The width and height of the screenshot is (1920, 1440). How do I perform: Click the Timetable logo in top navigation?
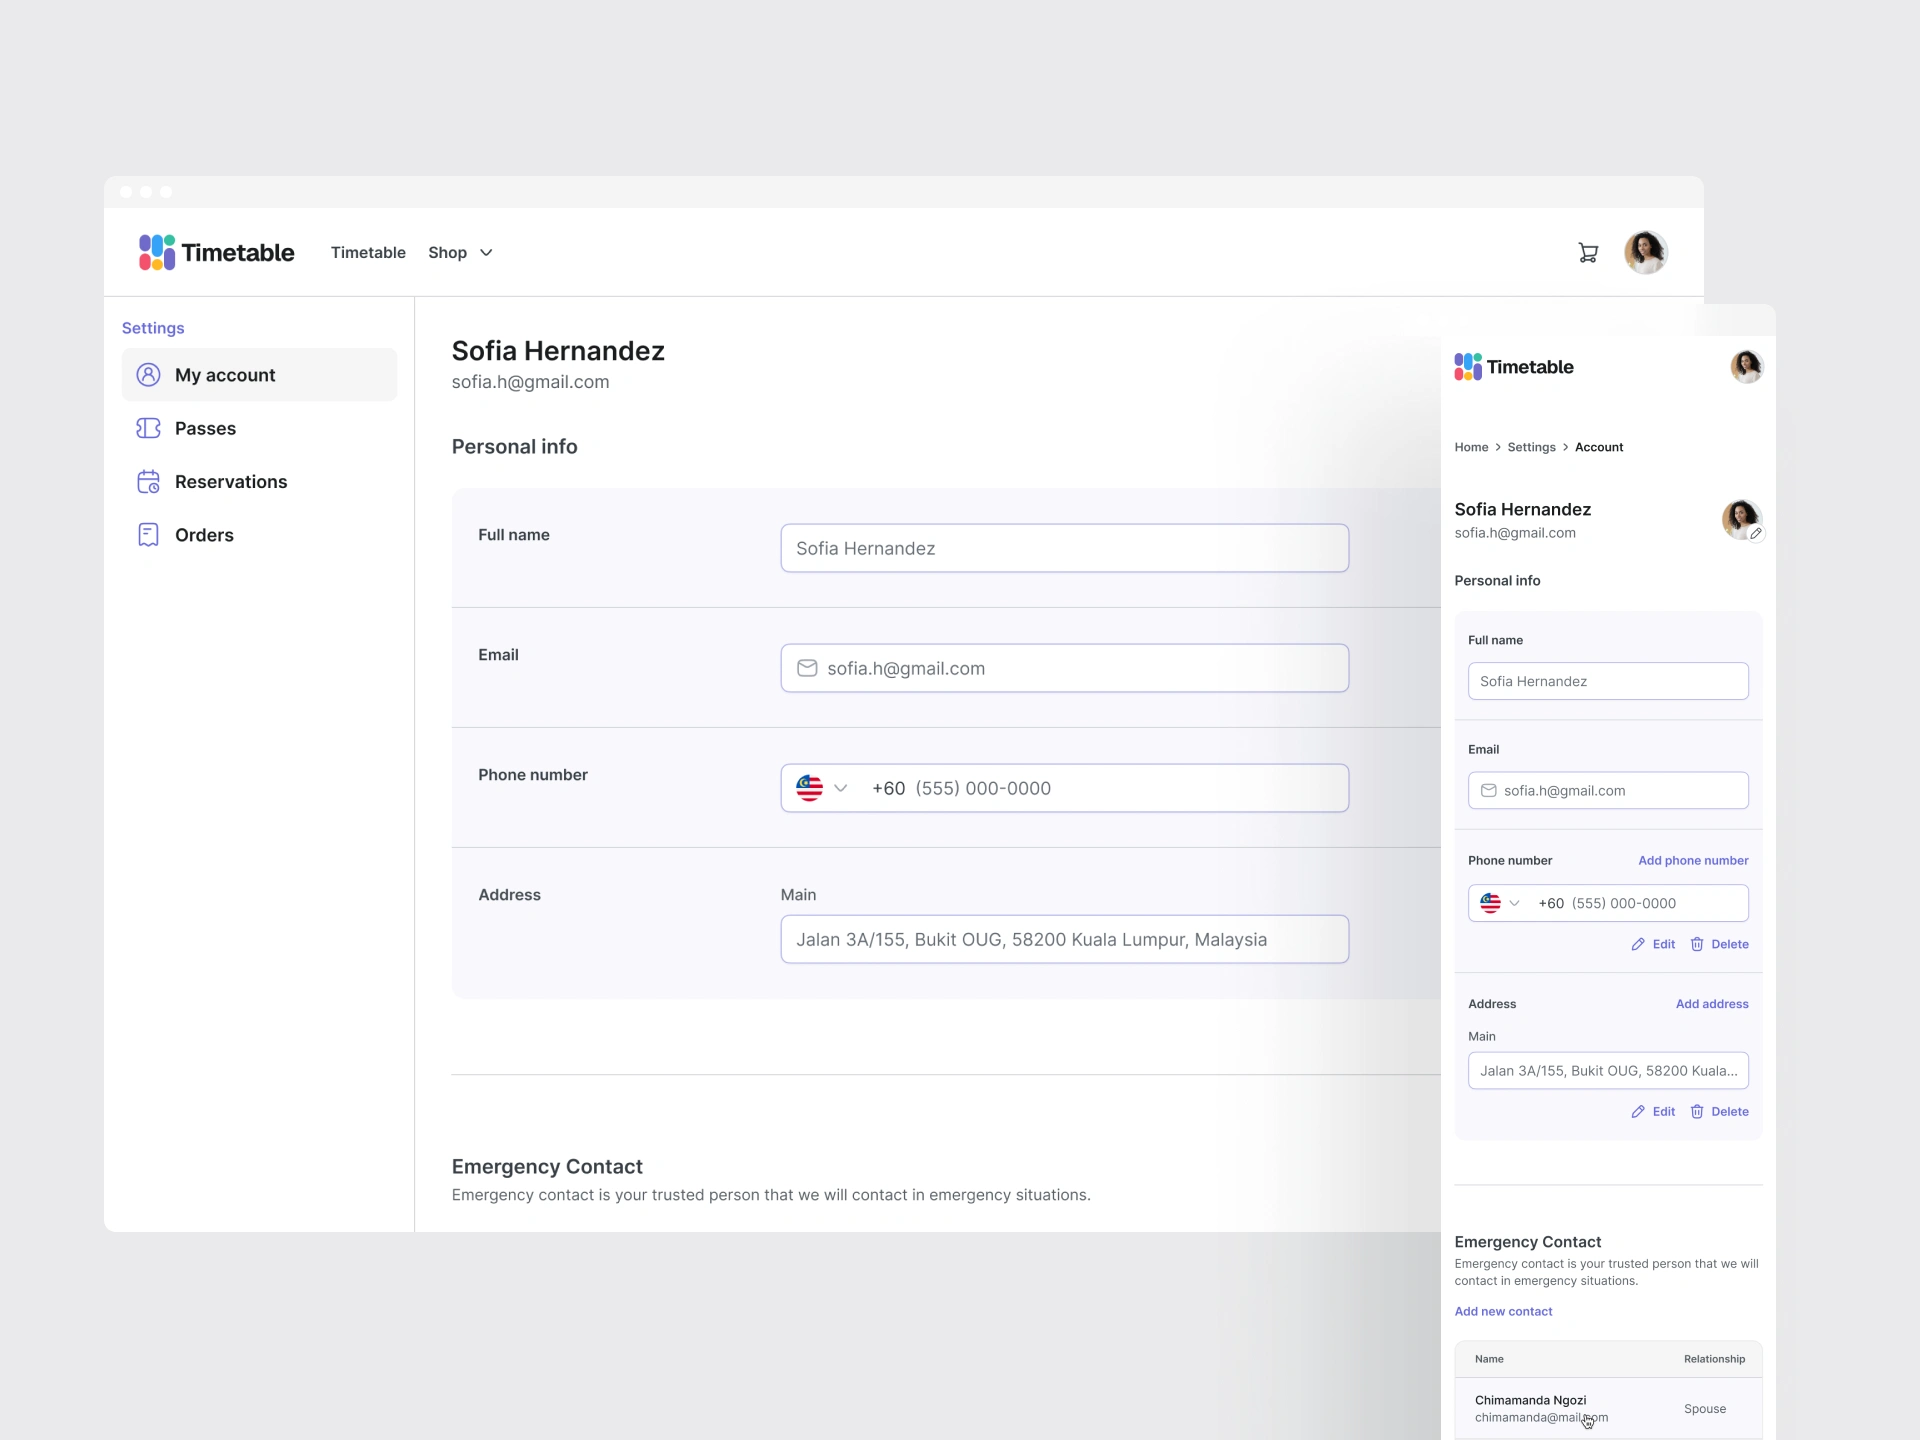pos(217,253)
